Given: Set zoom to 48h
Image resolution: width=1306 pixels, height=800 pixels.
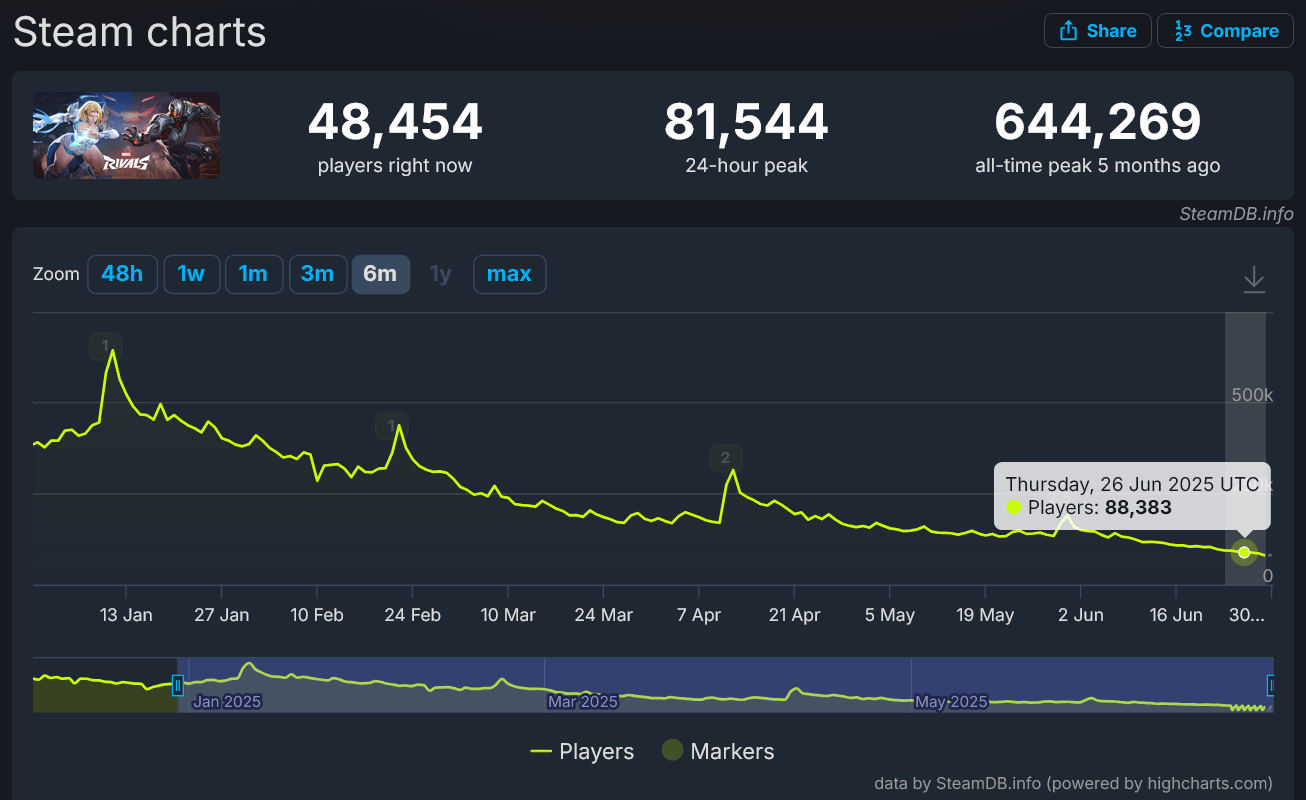Looking at the screenshot, I should pos(122,274).
